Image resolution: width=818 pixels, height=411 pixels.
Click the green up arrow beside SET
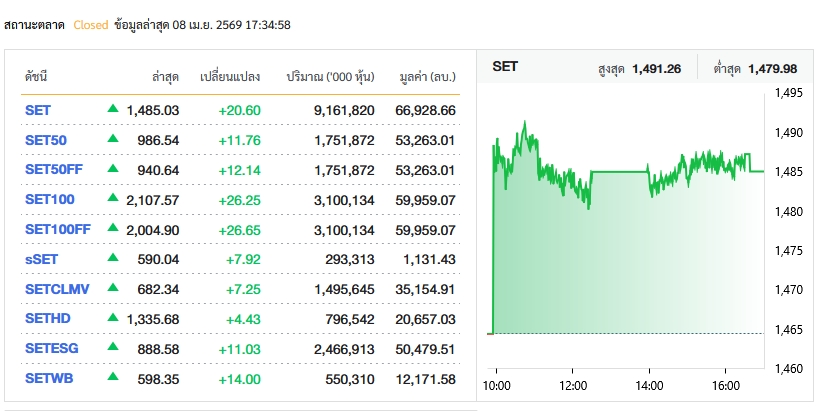[x=113, y=109]
